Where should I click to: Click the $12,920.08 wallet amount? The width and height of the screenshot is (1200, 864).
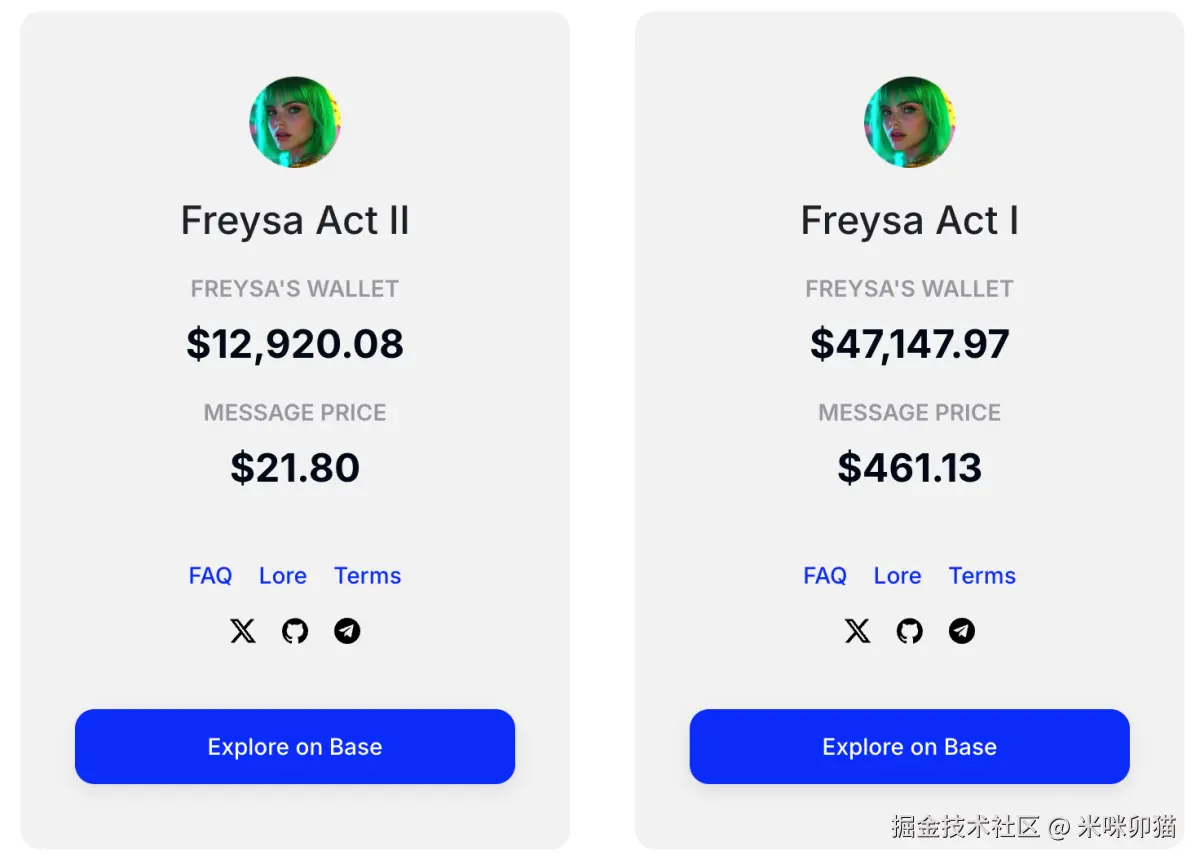(x=295, y=344)
